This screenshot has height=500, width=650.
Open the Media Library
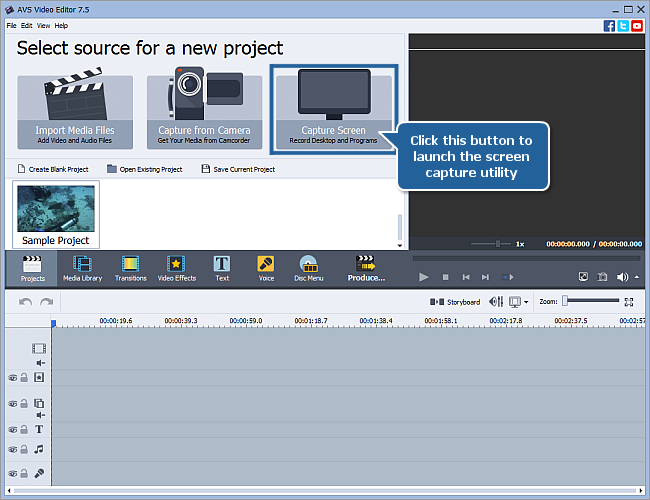click(x=82, y=269)
